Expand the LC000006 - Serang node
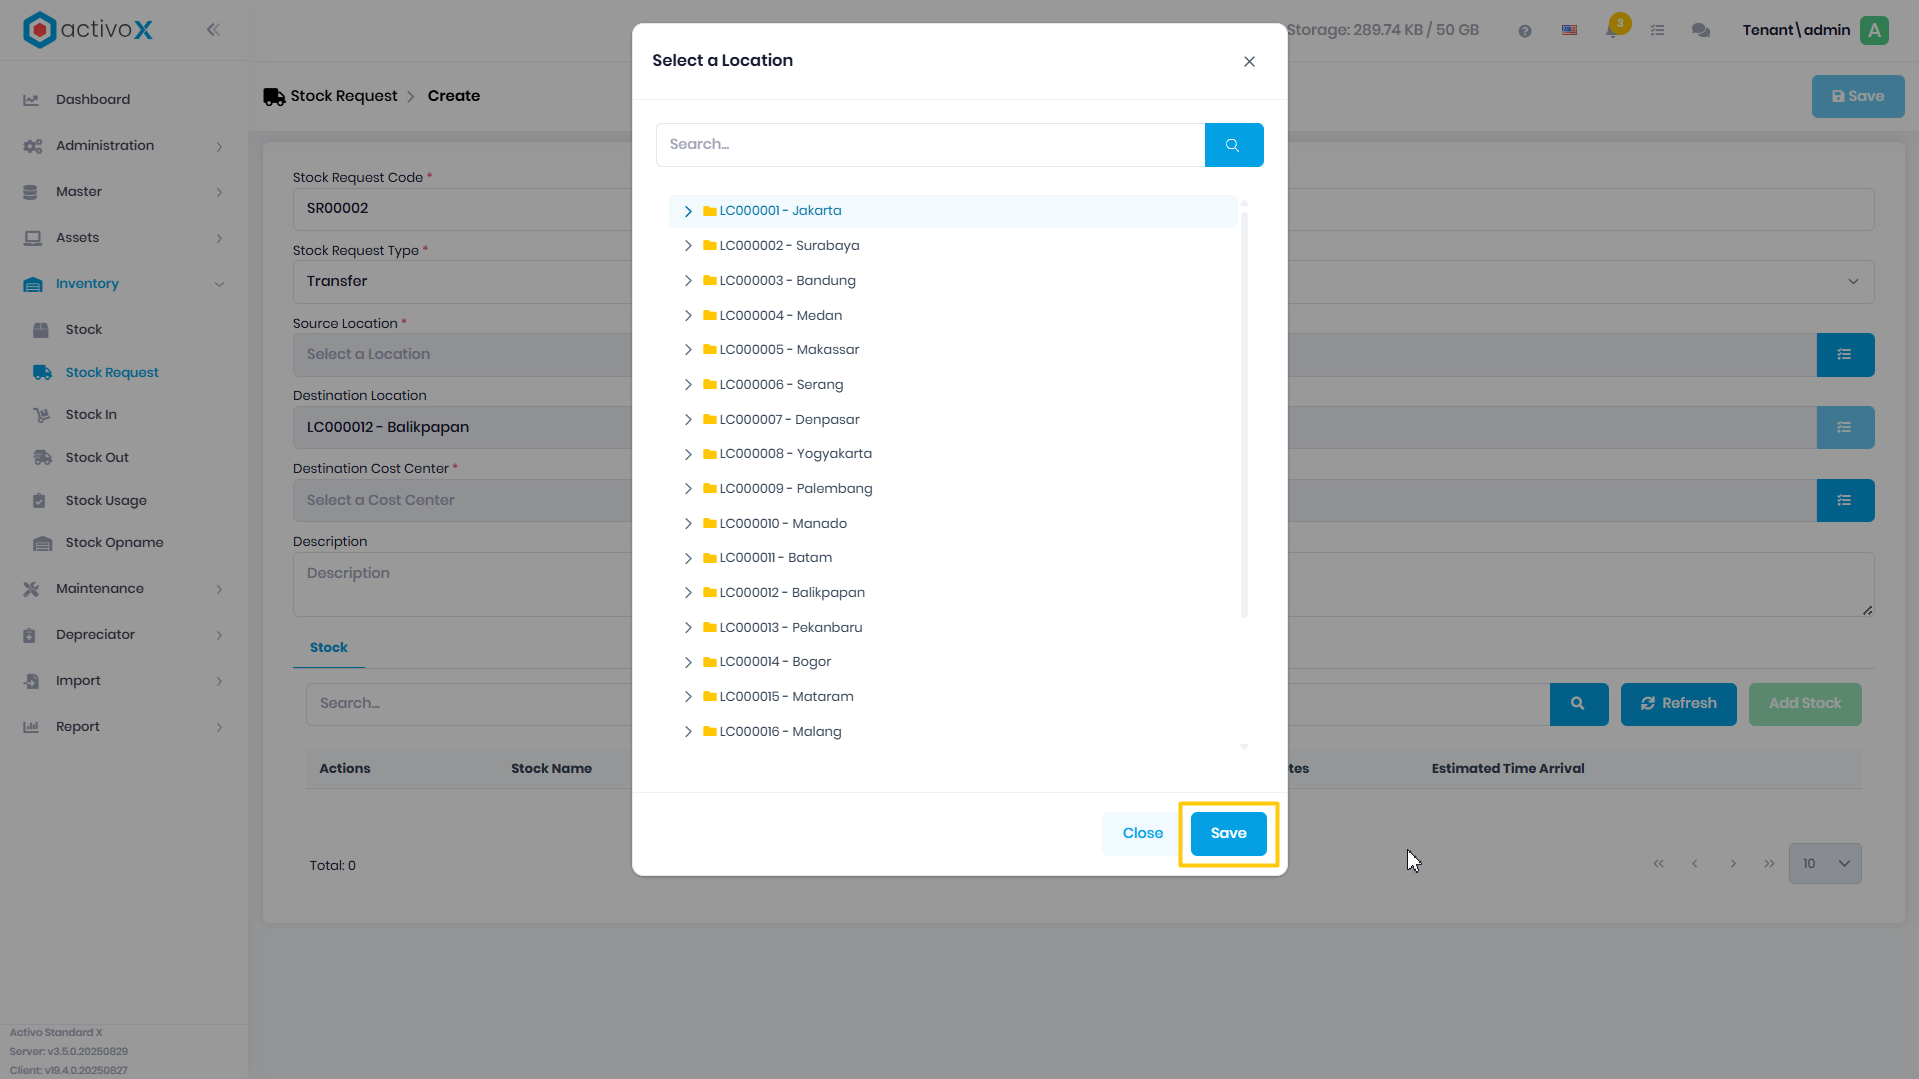Image resolution: width=1919 pixels, height=1079 pixels. click(x=688, y=385)
